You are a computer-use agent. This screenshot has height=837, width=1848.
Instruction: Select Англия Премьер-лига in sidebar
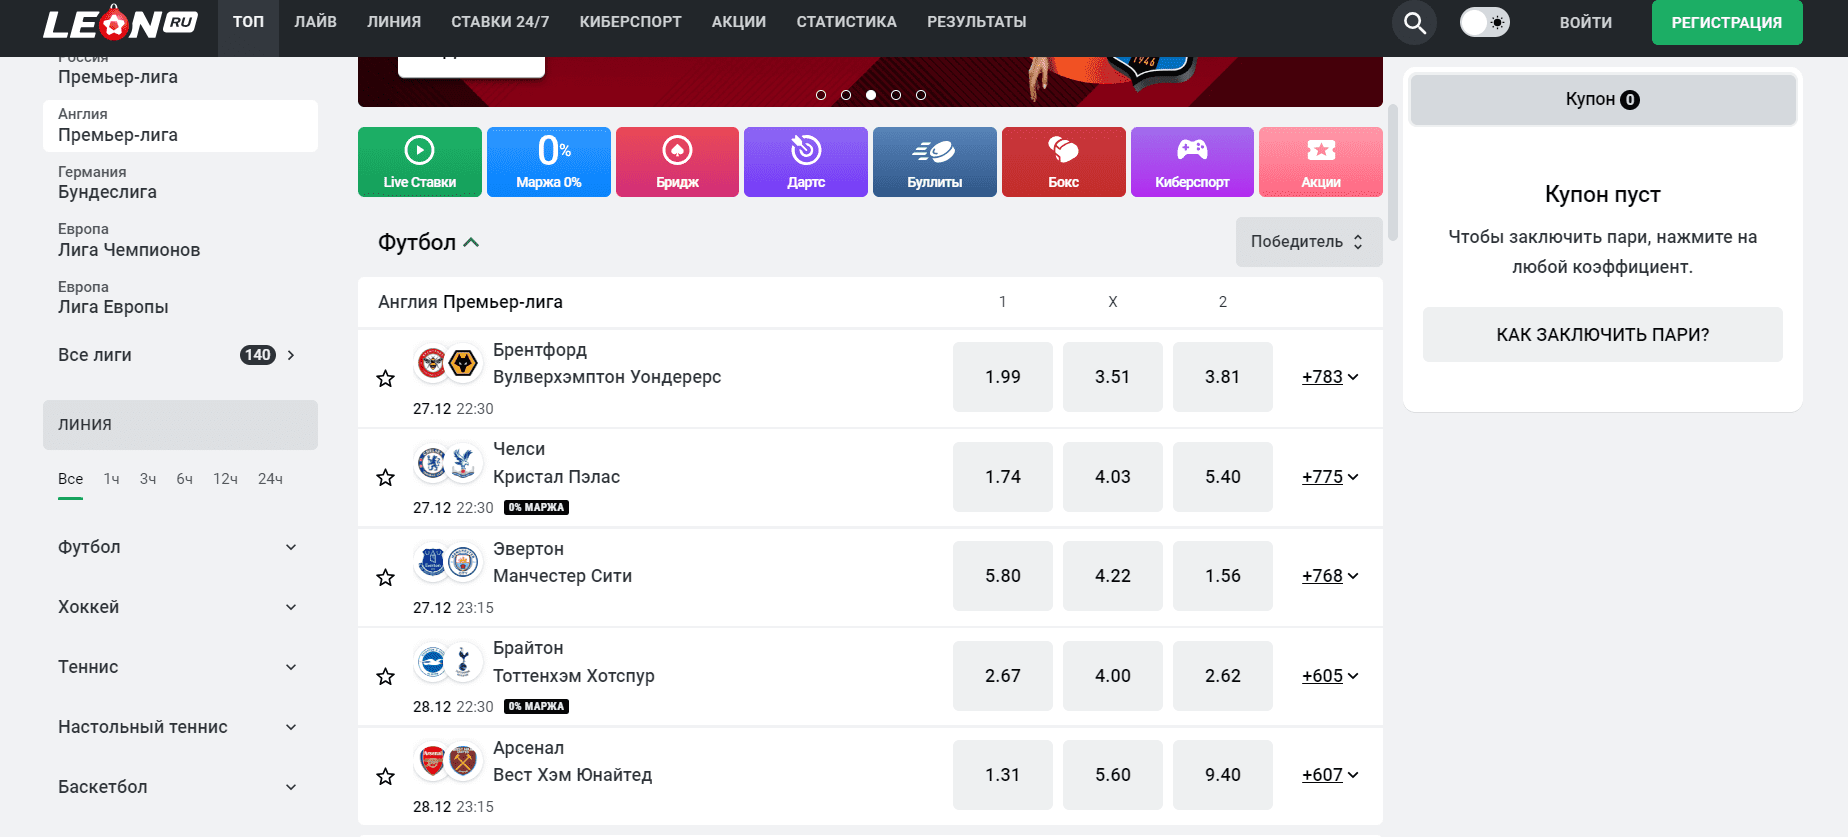point(180,126)
